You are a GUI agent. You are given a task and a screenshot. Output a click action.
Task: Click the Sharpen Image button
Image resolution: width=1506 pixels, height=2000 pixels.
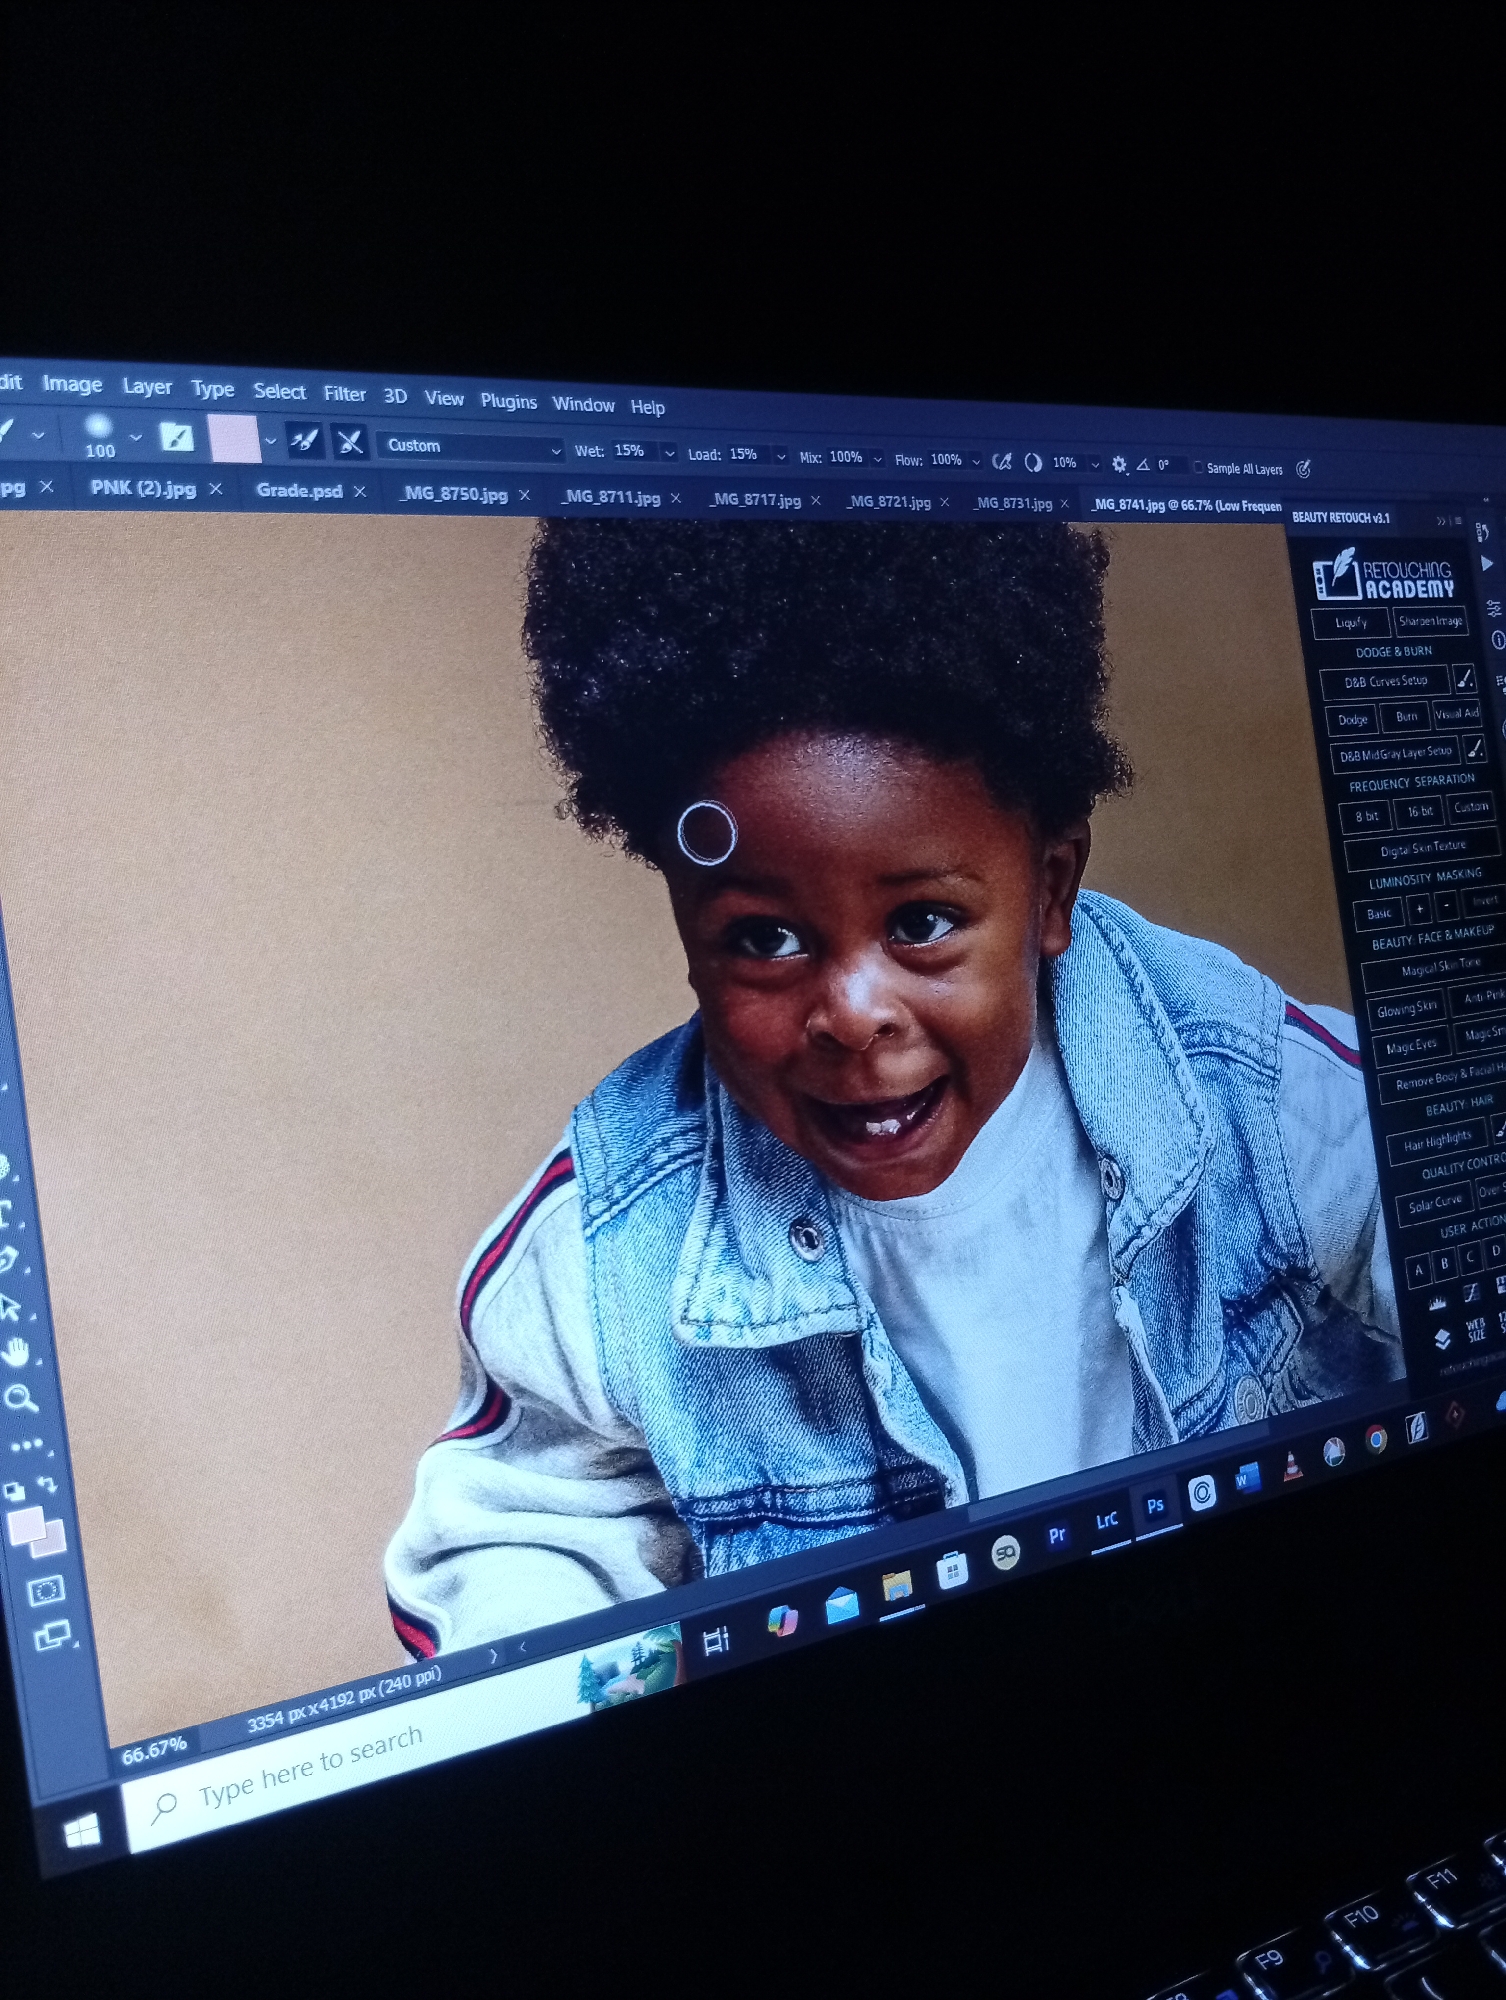[x=1430, y=621]
